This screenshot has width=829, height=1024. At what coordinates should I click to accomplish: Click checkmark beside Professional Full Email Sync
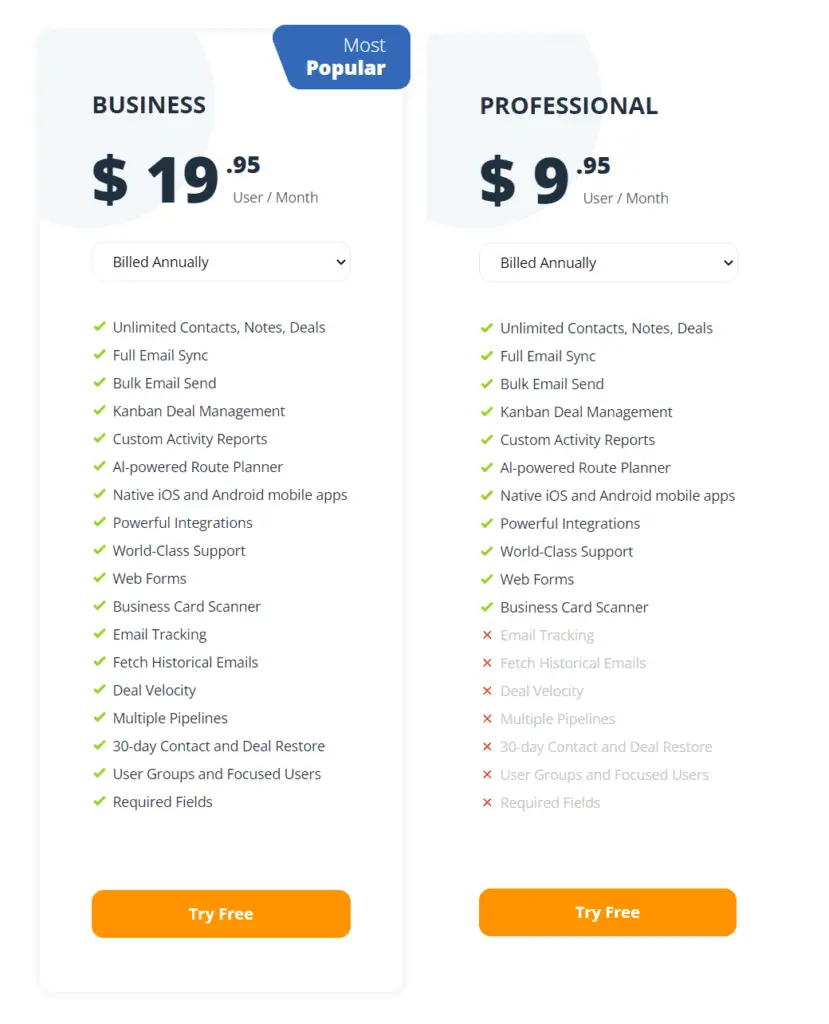pyautogui.click(x=487, y=355)
